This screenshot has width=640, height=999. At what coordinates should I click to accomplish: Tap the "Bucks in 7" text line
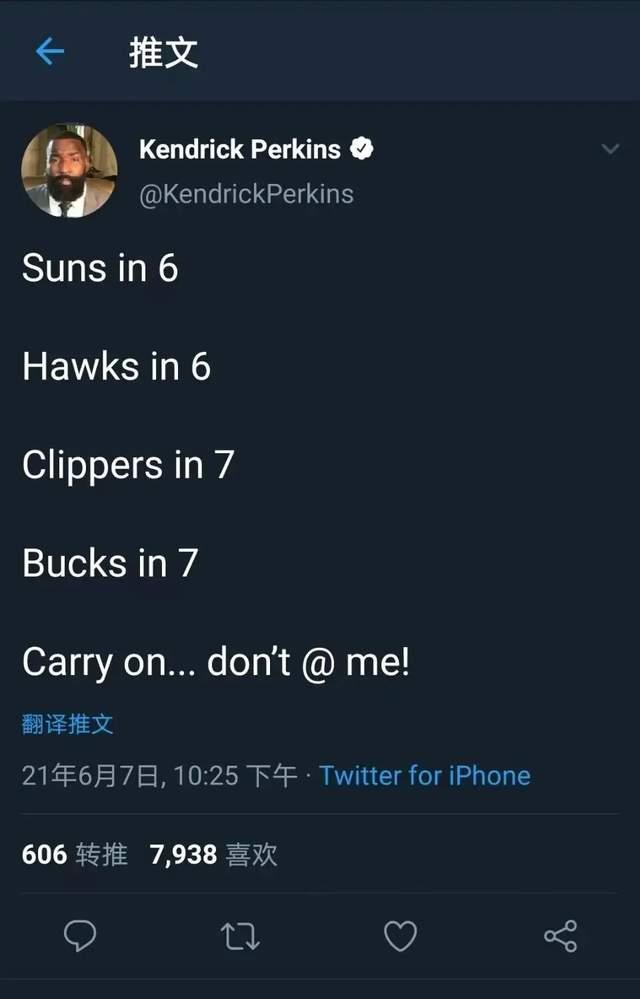[x=110, y=564]
